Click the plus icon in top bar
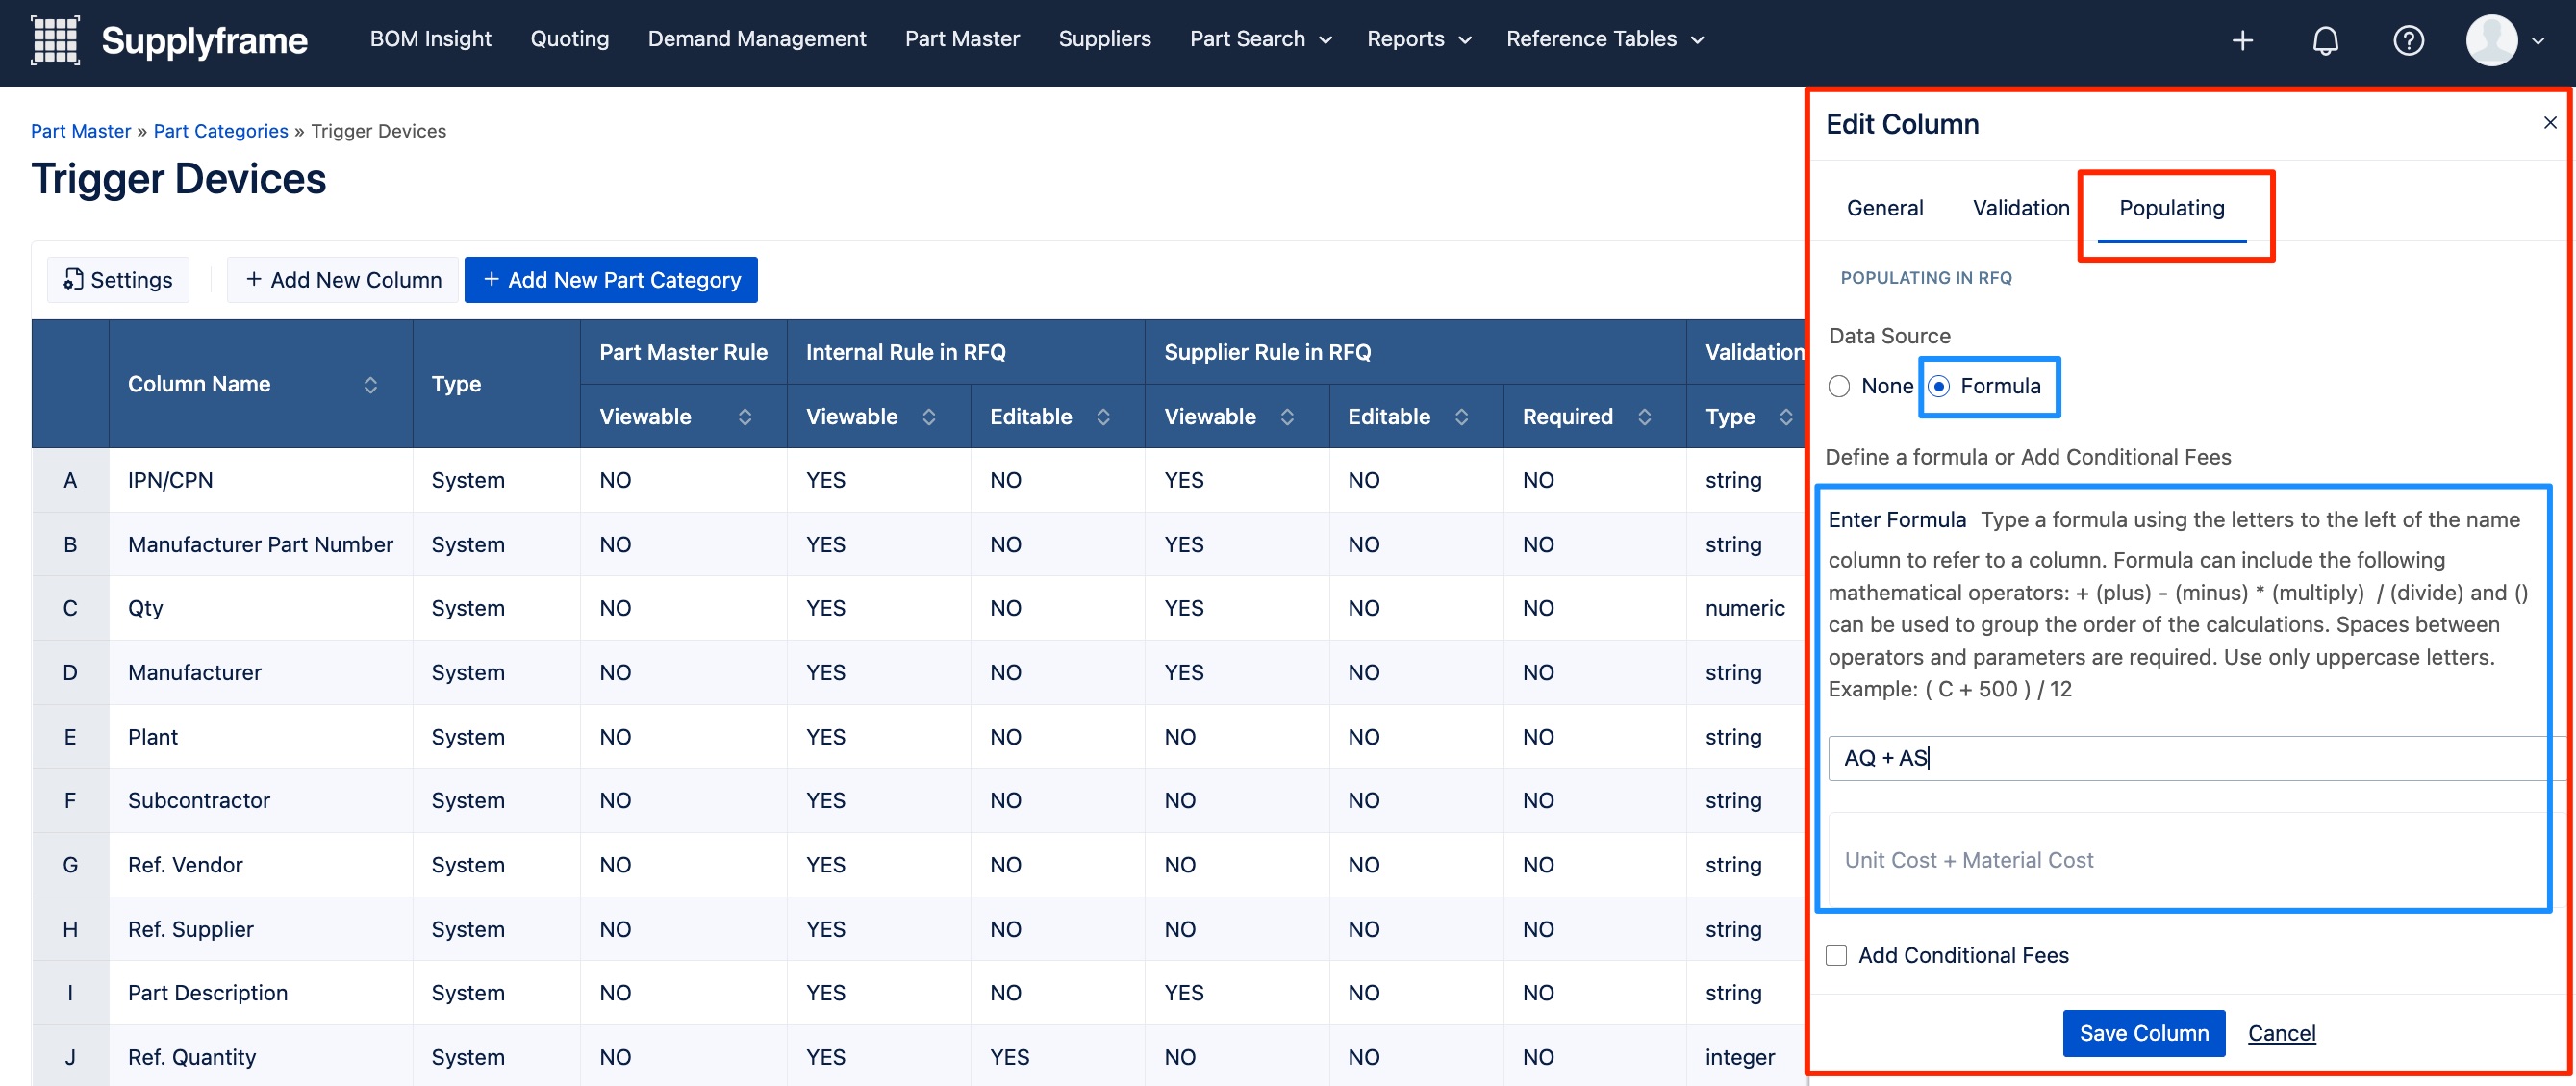2576x1086 pixels. click(x=2242, y=40)
